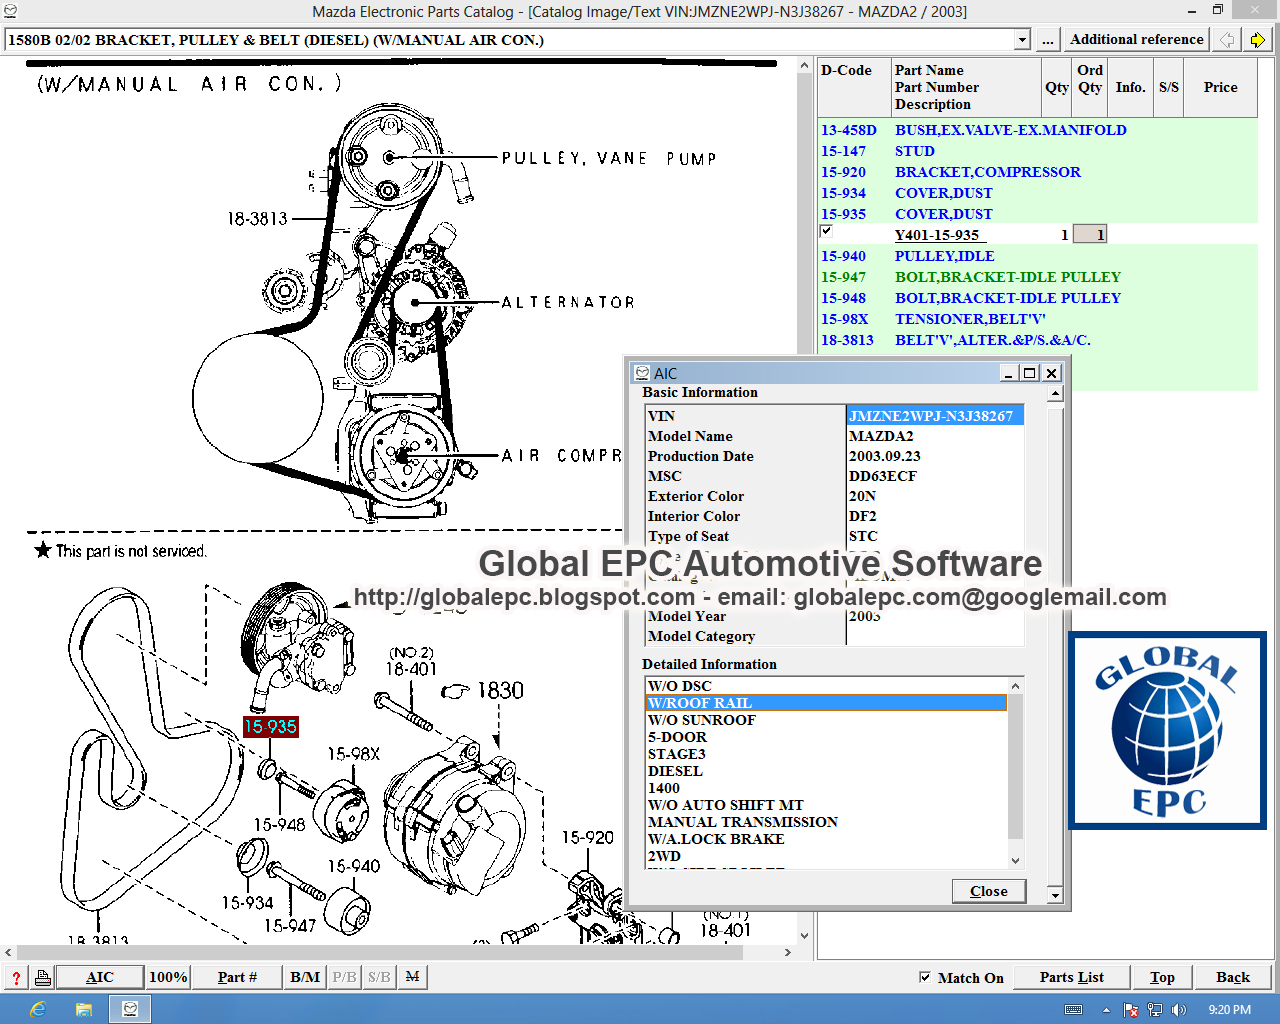Click AIC dialog scroll up arrow
Viewport: 1280px width, 1024px height.
click(x=1055, y=393)
